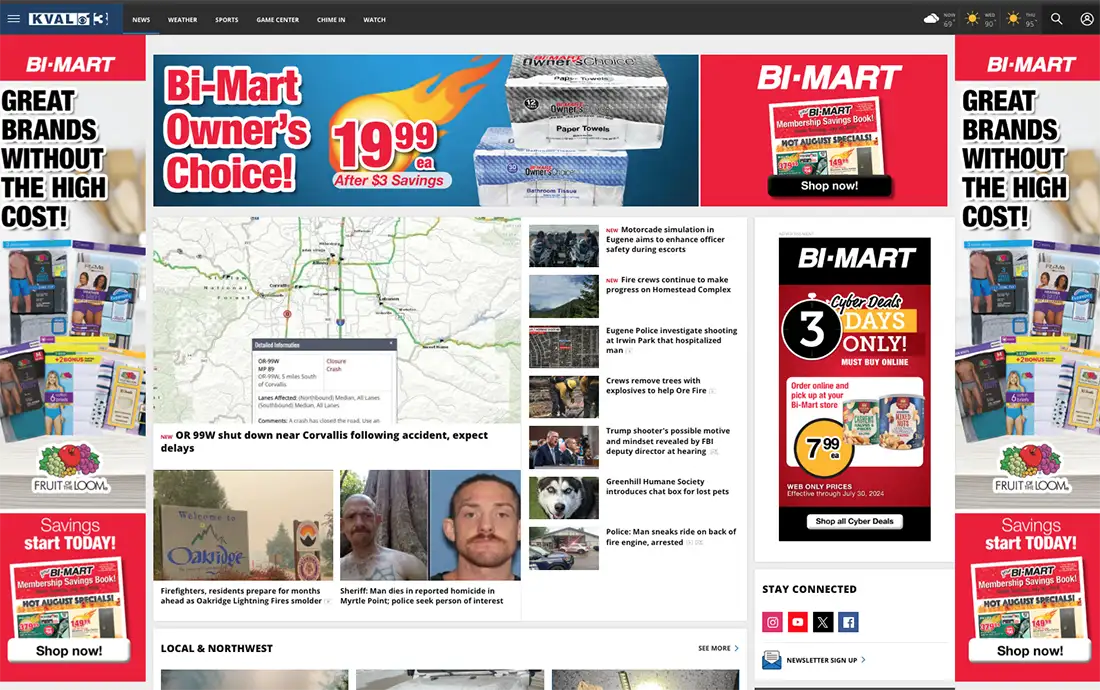Open the X (Twitter) social icon
Viewport: 1100px width, 690px height.
(823, 622)
